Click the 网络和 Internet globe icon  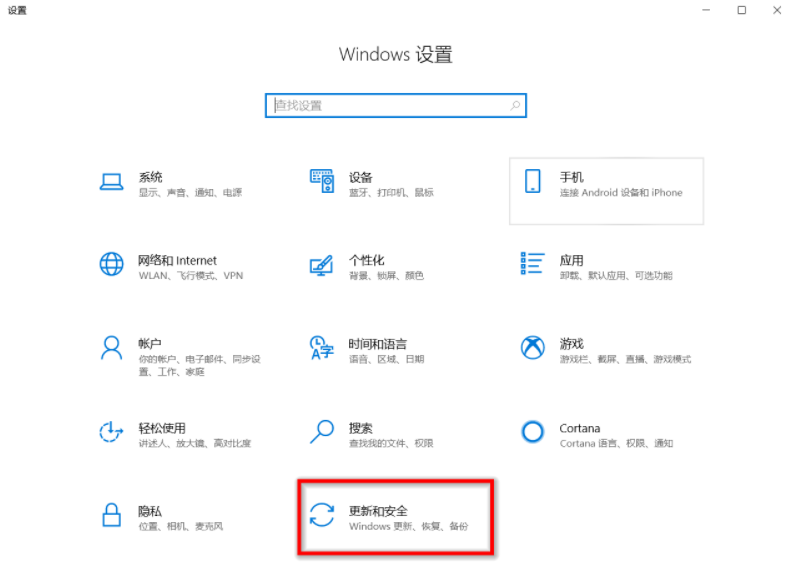(111, 265)
